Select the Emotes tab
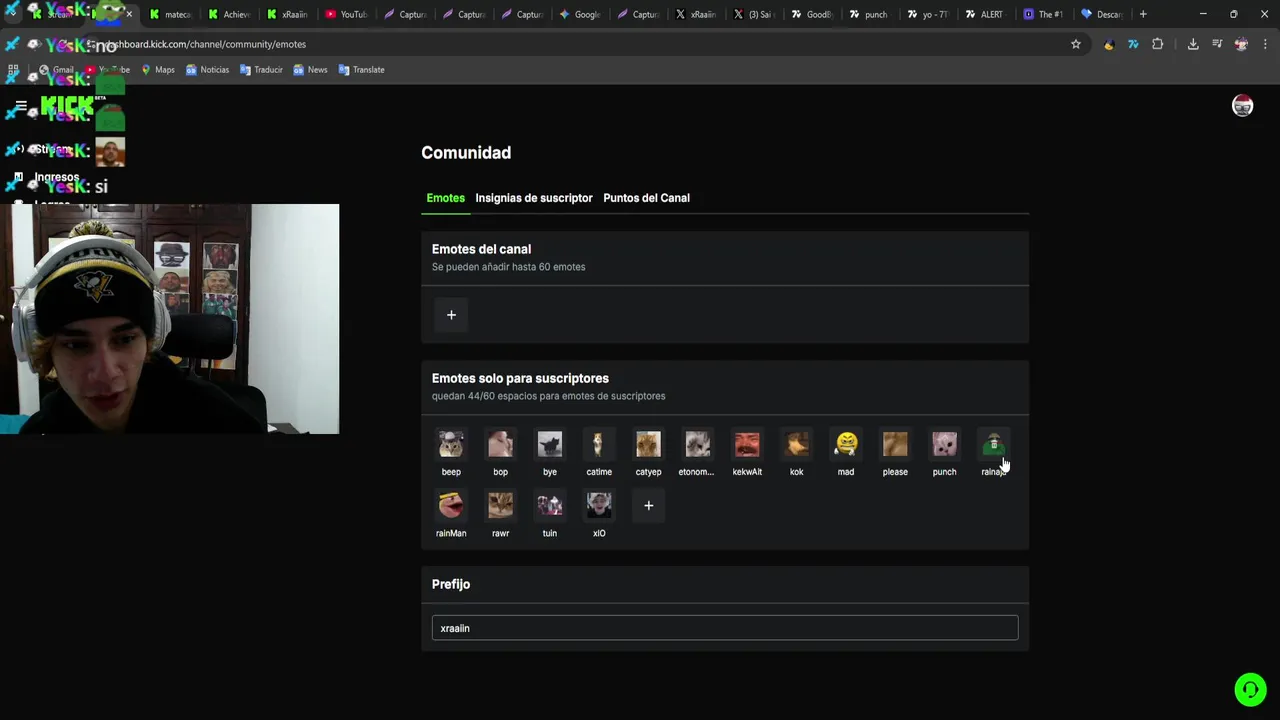 click(x=445, y=198)
